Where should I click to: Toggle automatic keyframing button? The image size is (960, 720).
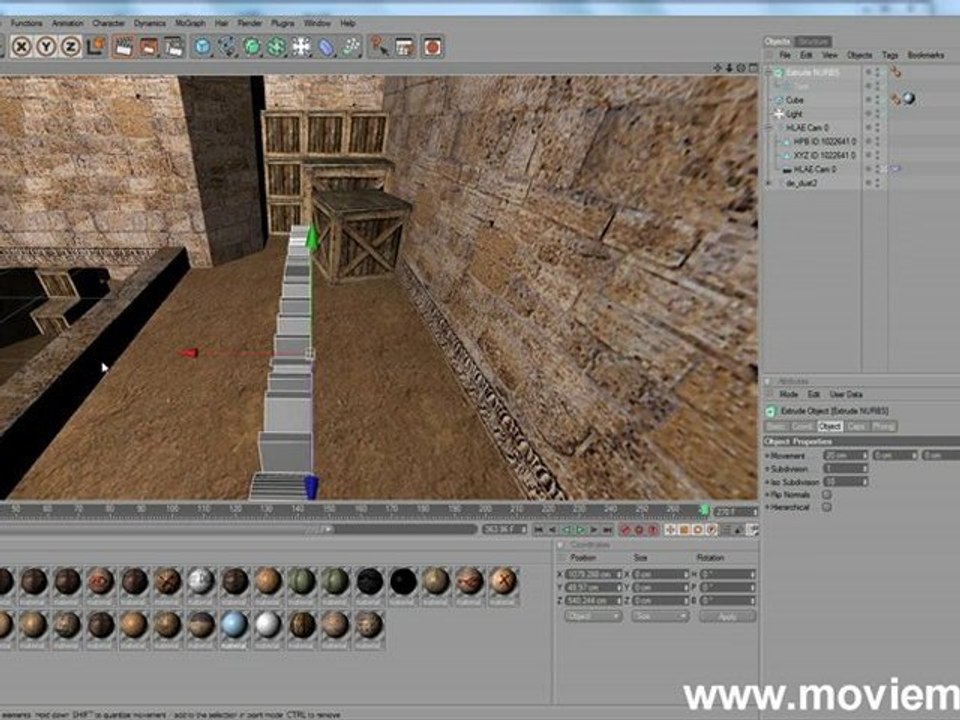(x=639, y=530)
